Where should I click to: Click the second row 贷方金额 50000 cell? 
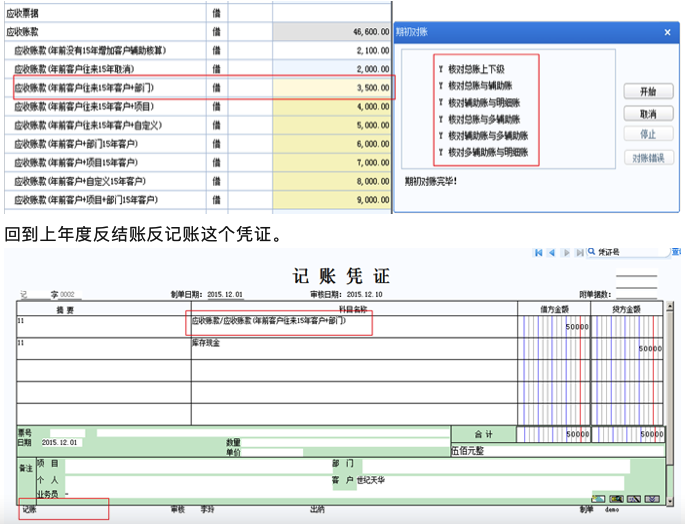[627, 348]
